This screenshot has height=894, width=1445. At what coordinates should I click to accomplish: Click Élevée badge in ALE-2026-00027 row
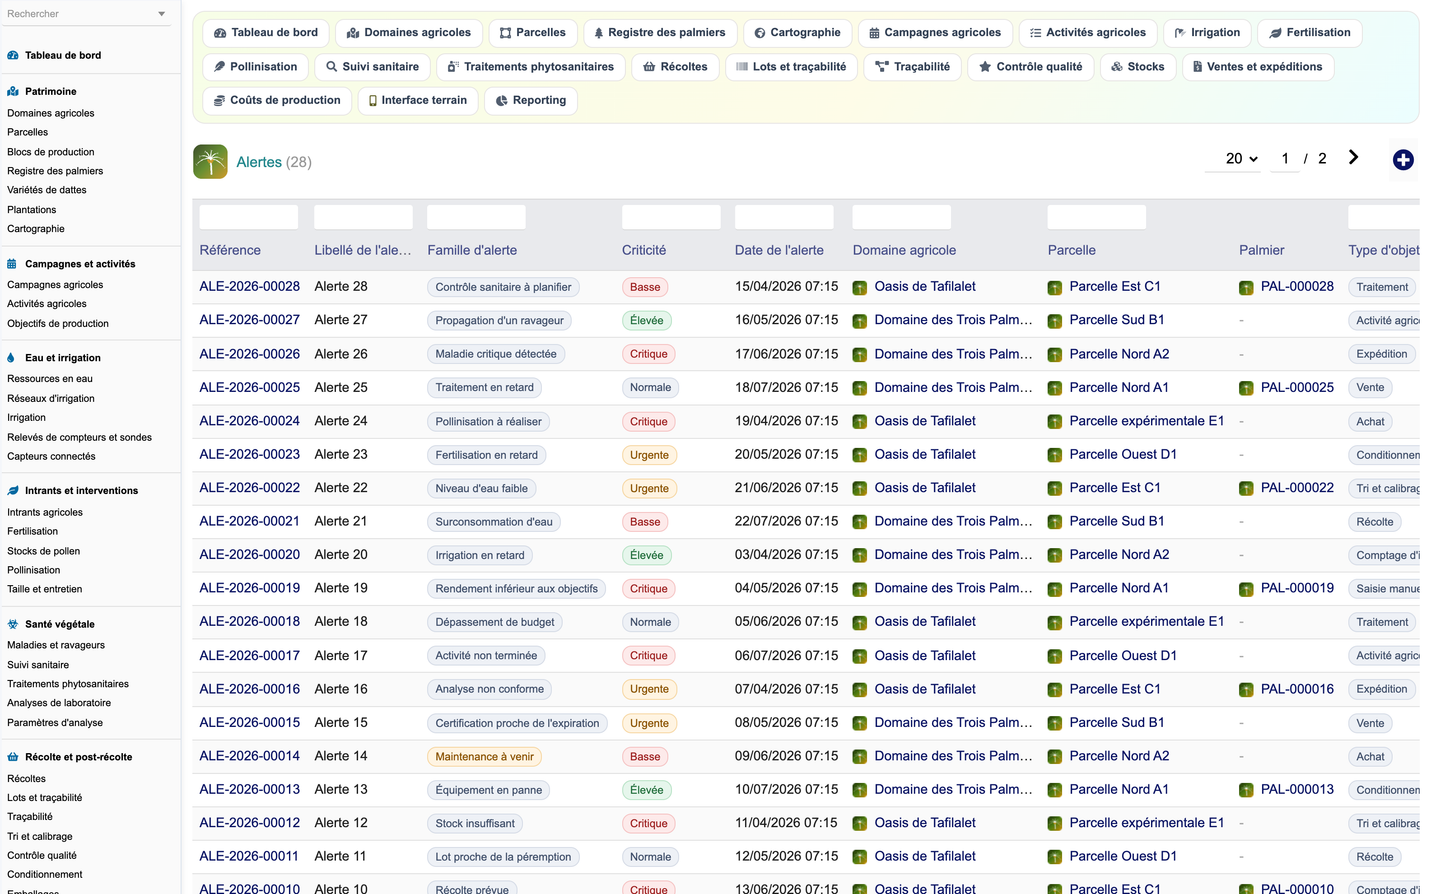point(646,321)
